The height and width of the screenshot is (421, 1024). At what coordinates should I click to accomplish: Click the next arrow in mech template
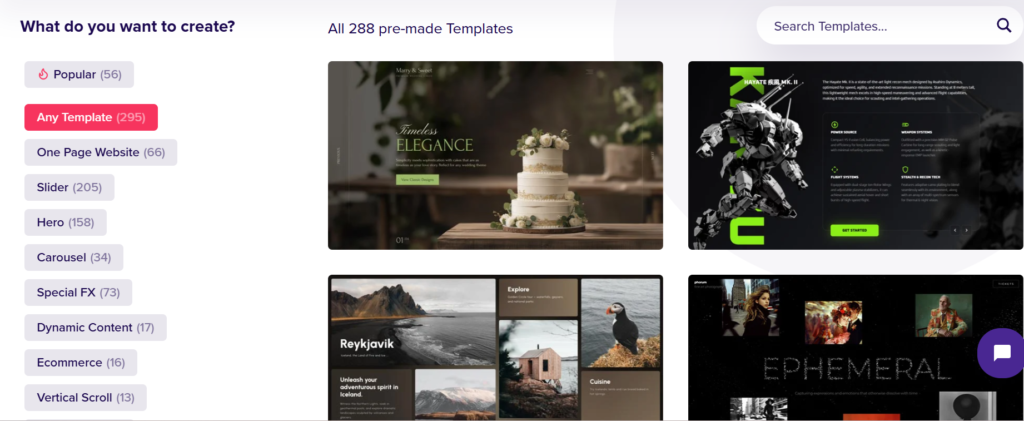pyautogui.click(x=967, y=230)
